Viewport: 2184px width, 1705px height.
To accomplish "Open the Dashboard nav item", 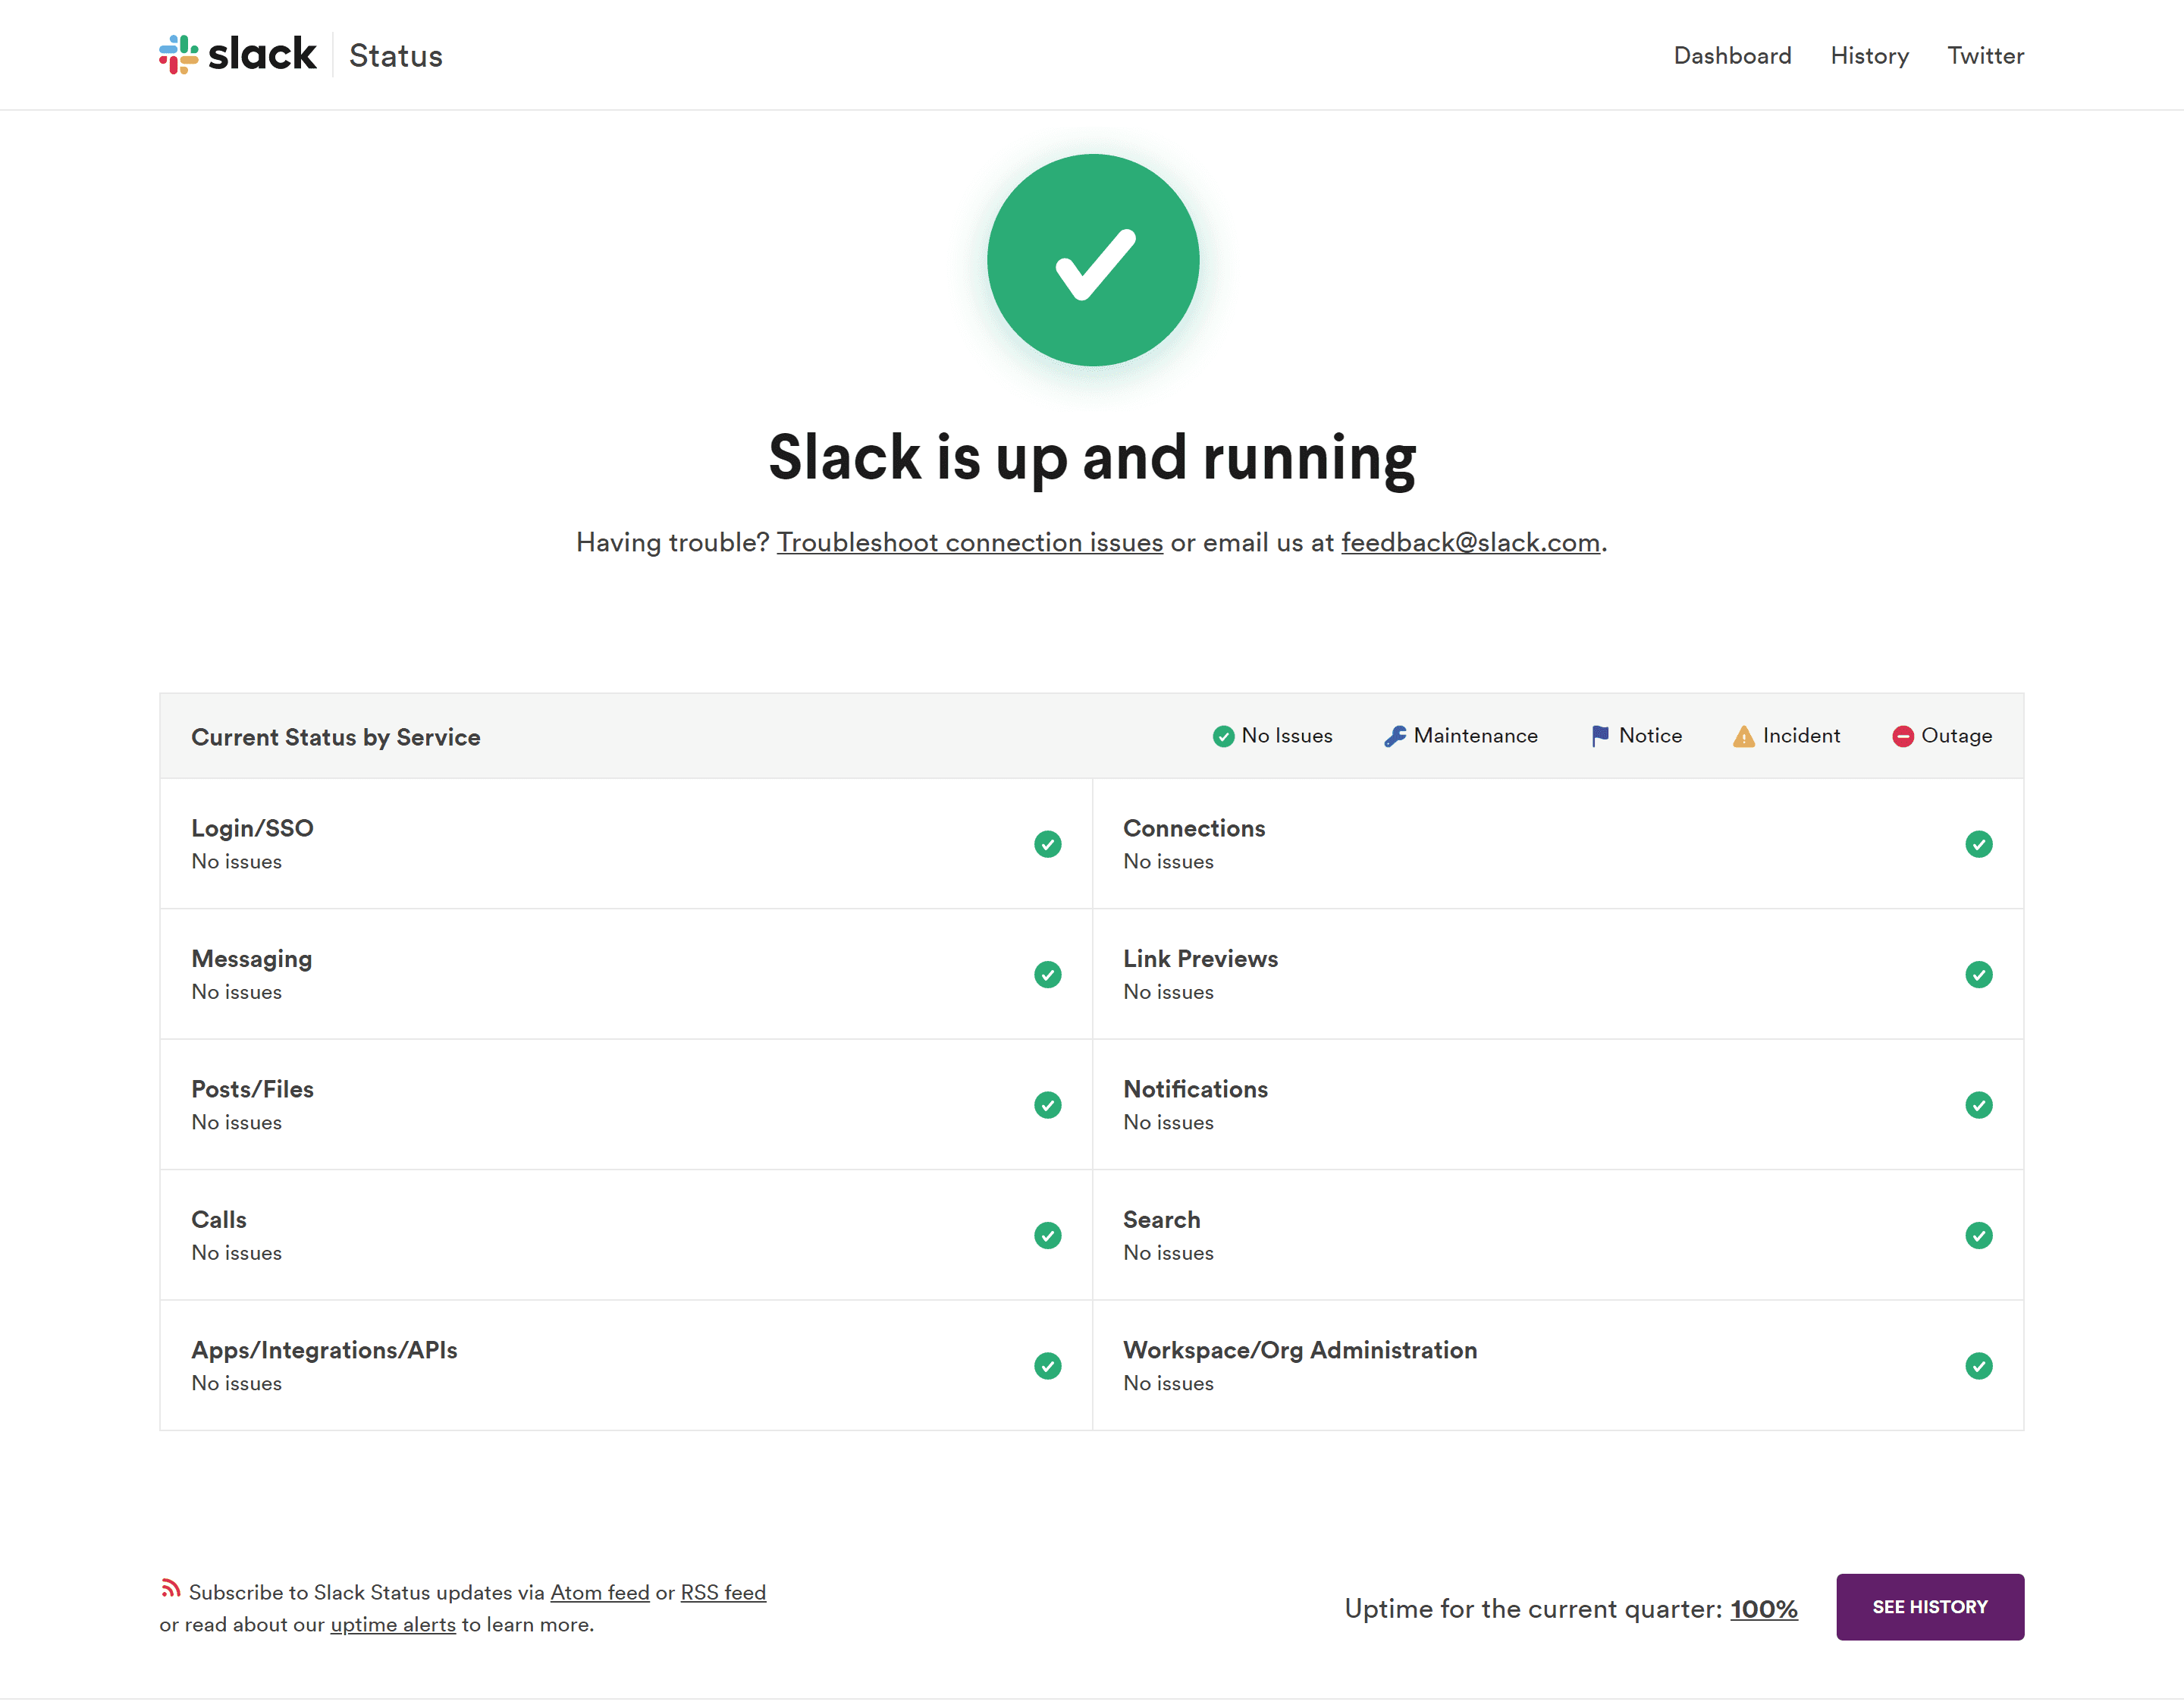I will tap(1732, 55).
